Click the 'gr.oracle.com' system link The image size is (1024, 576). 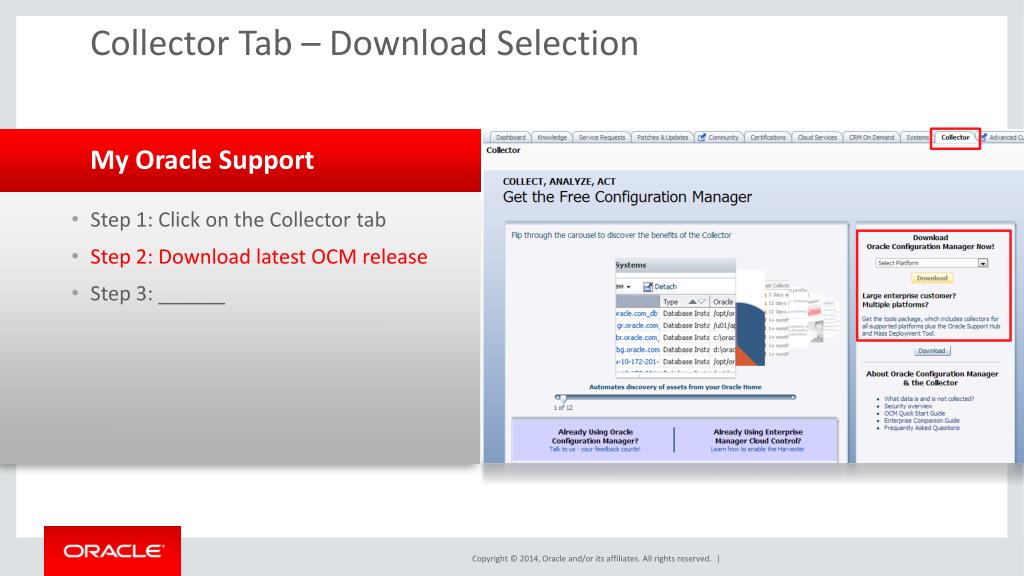(637, 325)
